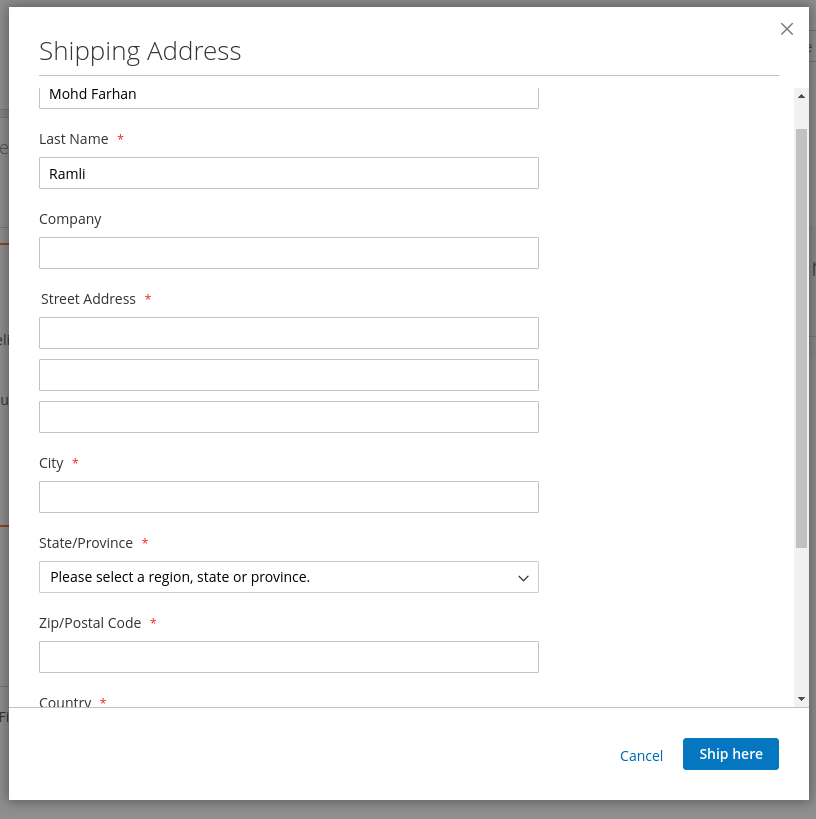Click the scrollbar down arrow
Screen dimensions: 816x819
801,698
